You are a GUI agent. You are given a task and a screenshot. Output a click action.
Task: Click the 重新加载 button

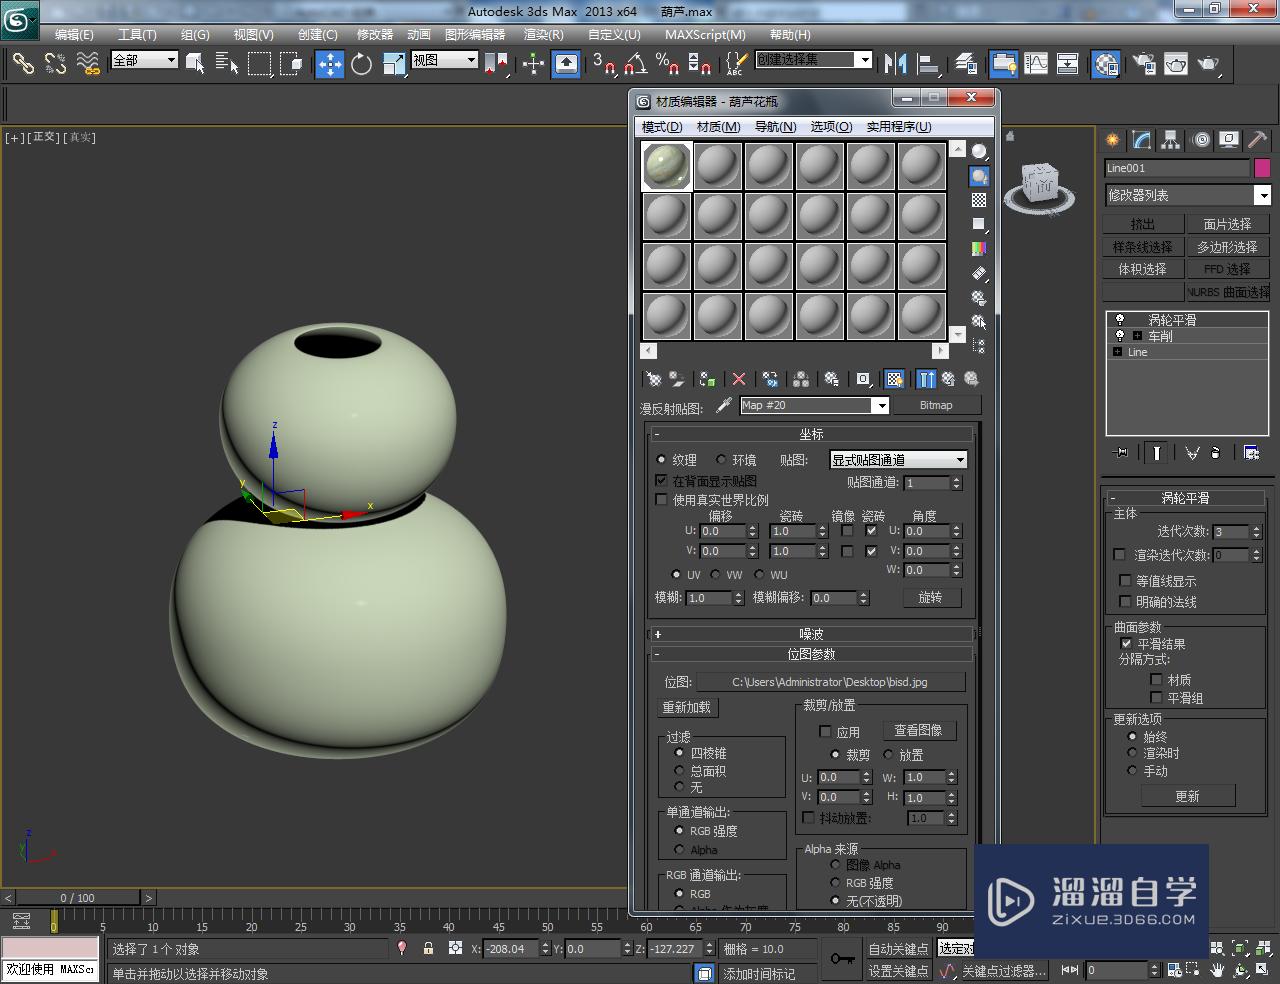(687, 707)
